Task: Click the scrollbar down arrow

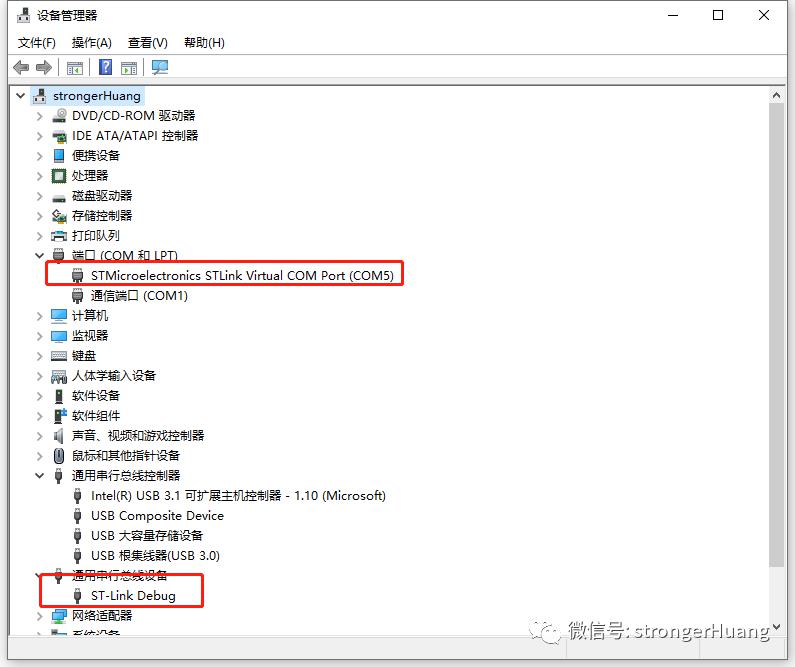Action: [776, 627]
